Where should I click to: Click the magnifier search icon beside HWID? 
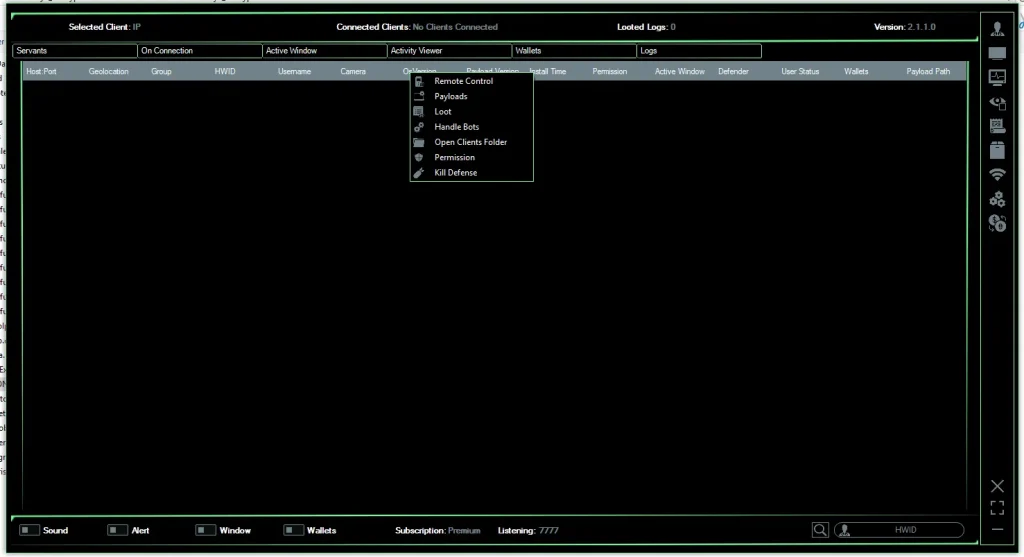coord(820,530)
